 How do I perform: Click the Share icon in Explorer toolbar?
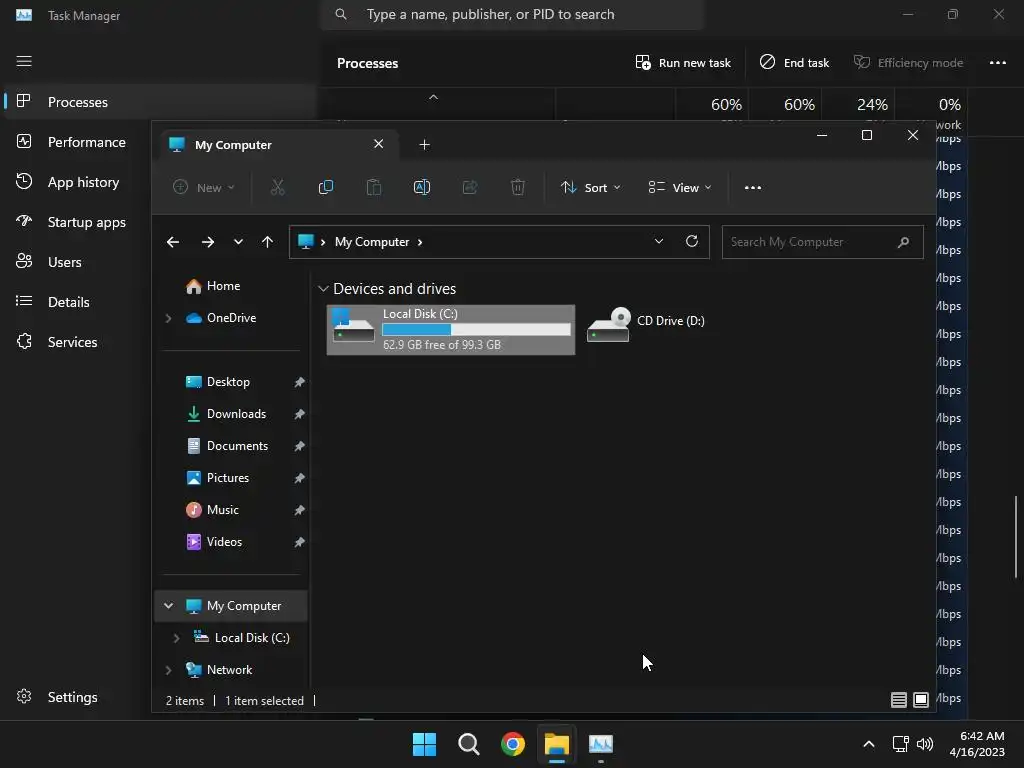coord(470,187)
